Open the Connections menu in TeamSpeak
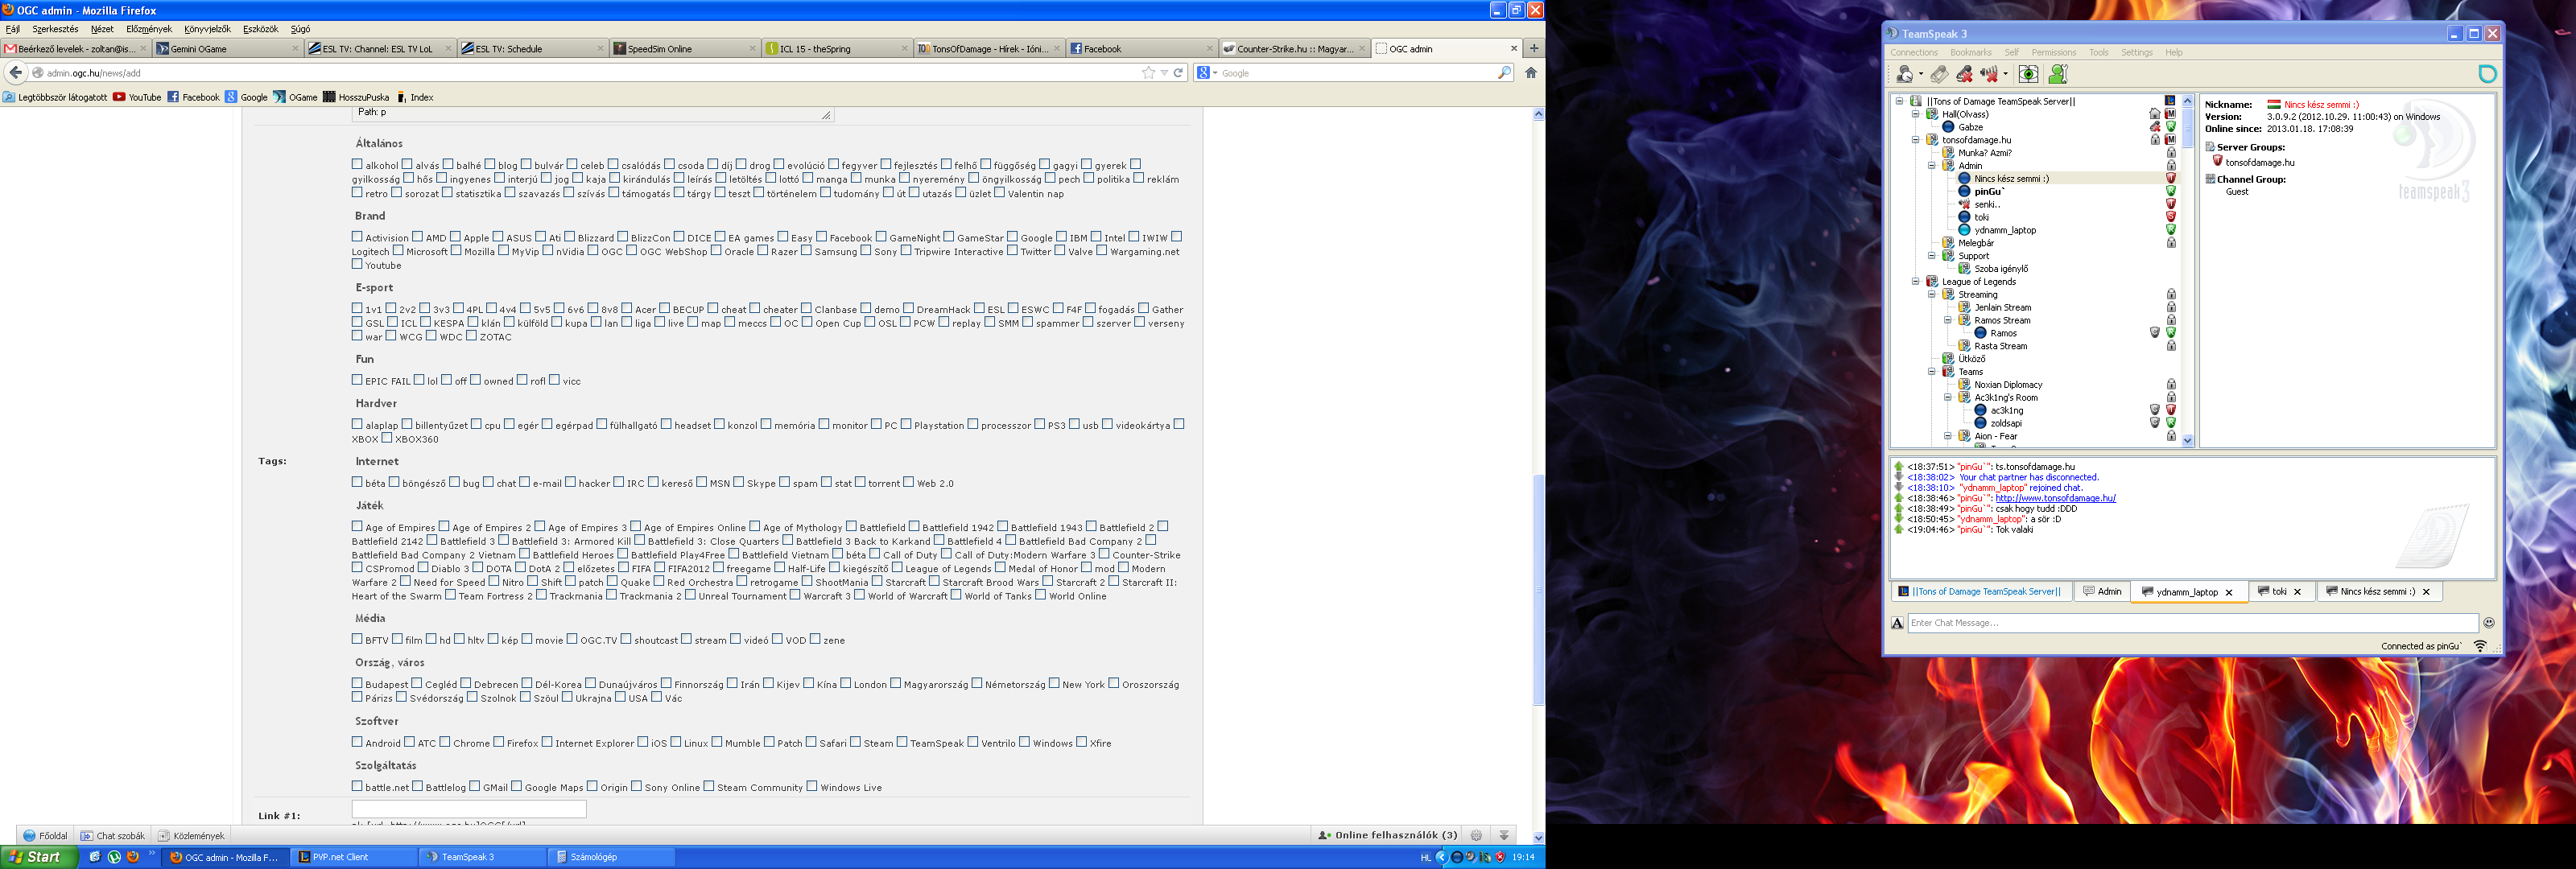Viewport: 2576px width, 869px height. 1914,52
